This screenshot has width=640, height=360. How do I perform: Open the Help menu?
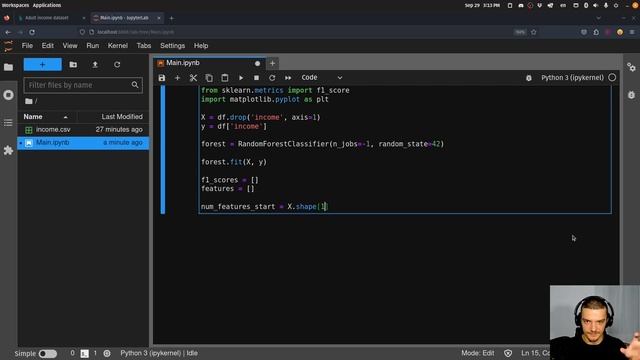201,46
